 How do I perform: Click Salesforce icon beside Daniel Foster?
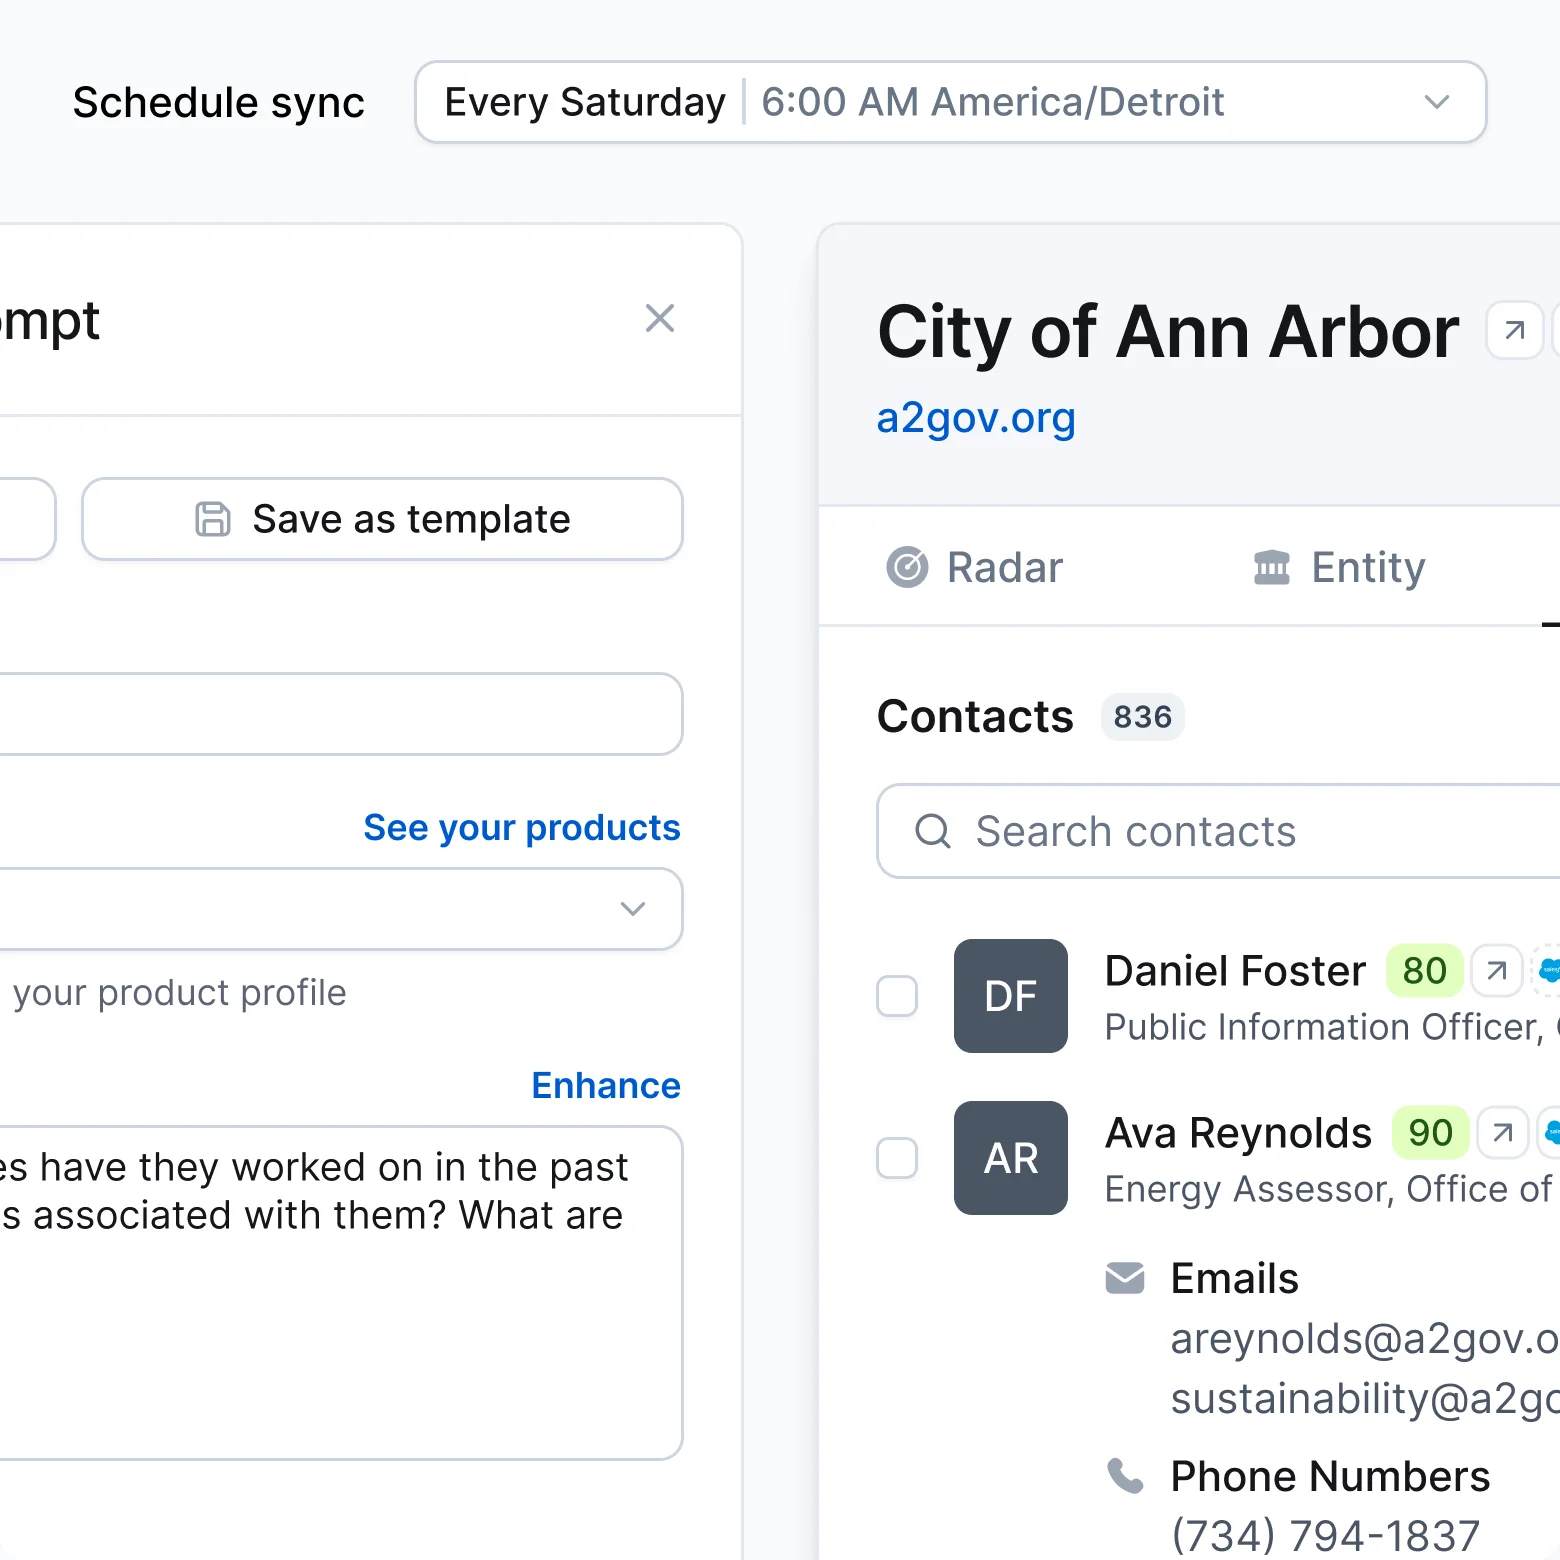1548,970
